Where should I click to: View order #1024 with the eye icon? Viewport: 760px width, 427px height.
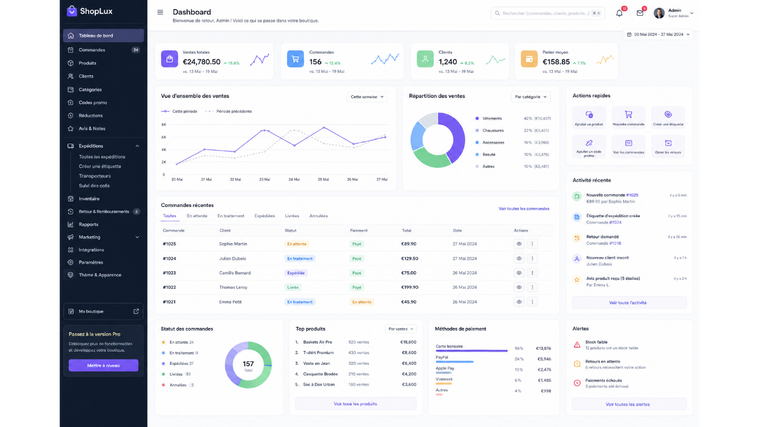[x=519, y=258]
